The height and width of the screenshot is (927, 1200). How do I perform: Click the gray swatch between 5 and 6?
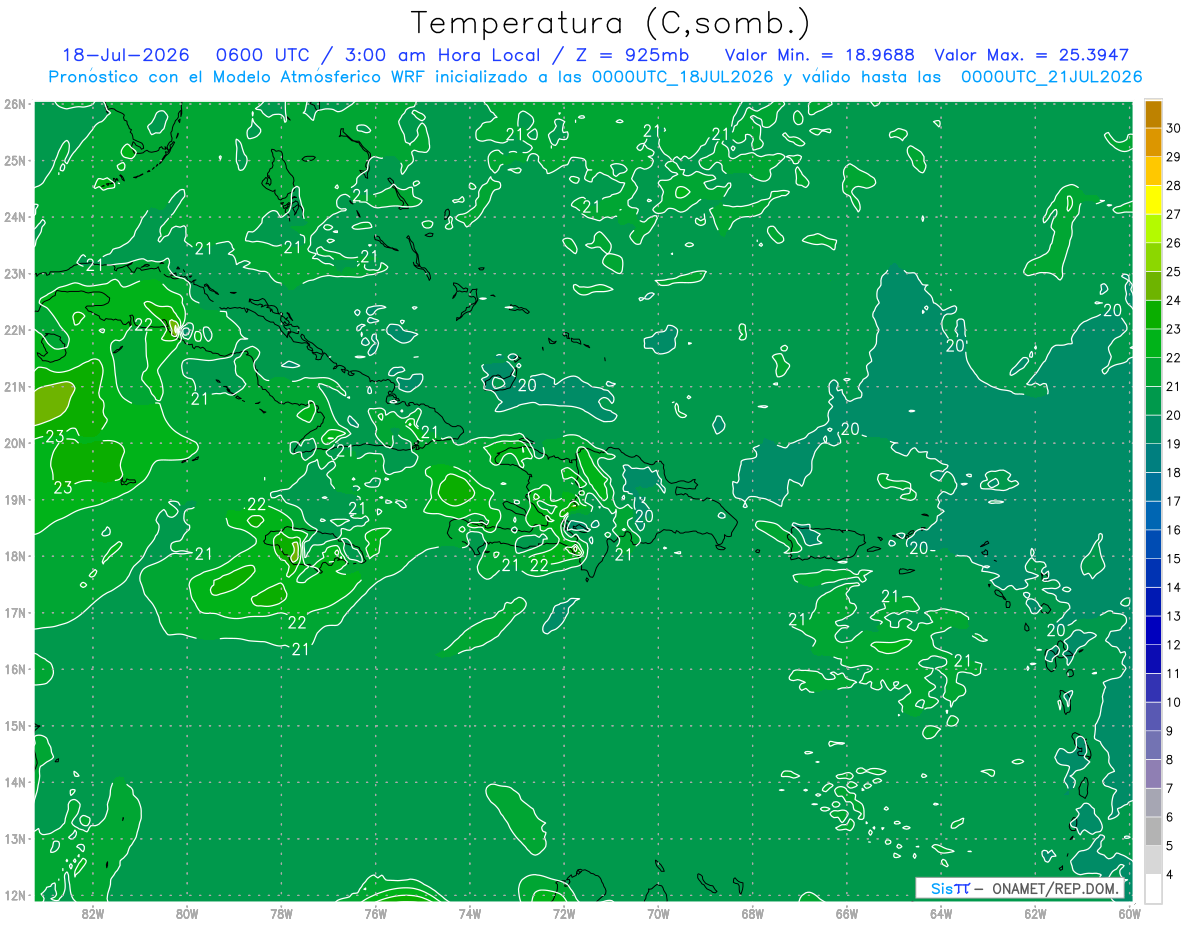tap(1153, 831)
